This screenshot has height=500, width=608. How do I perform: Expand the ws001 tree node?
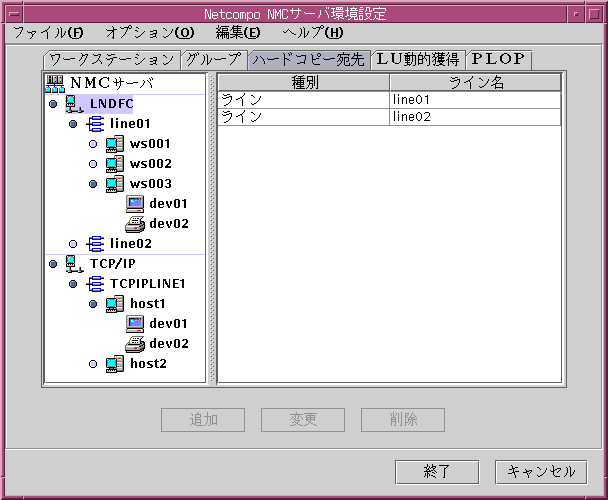(93, 144)
